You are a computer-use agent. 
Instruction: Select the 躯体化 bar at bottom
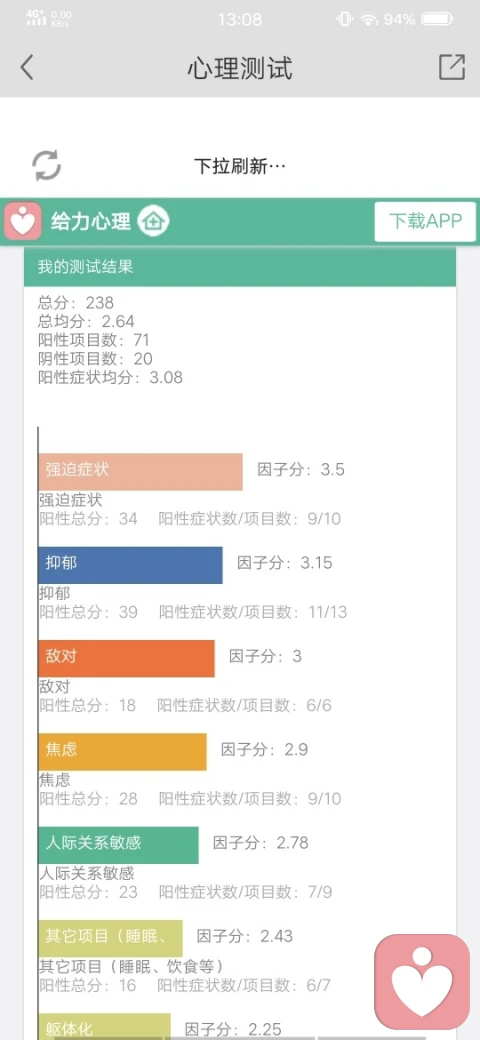pos(105,1027)
